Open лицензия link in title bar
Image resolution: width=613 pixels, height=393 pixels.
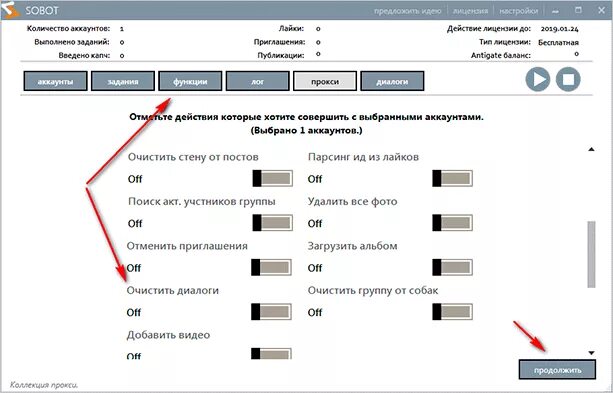click(x=470, y=11)
